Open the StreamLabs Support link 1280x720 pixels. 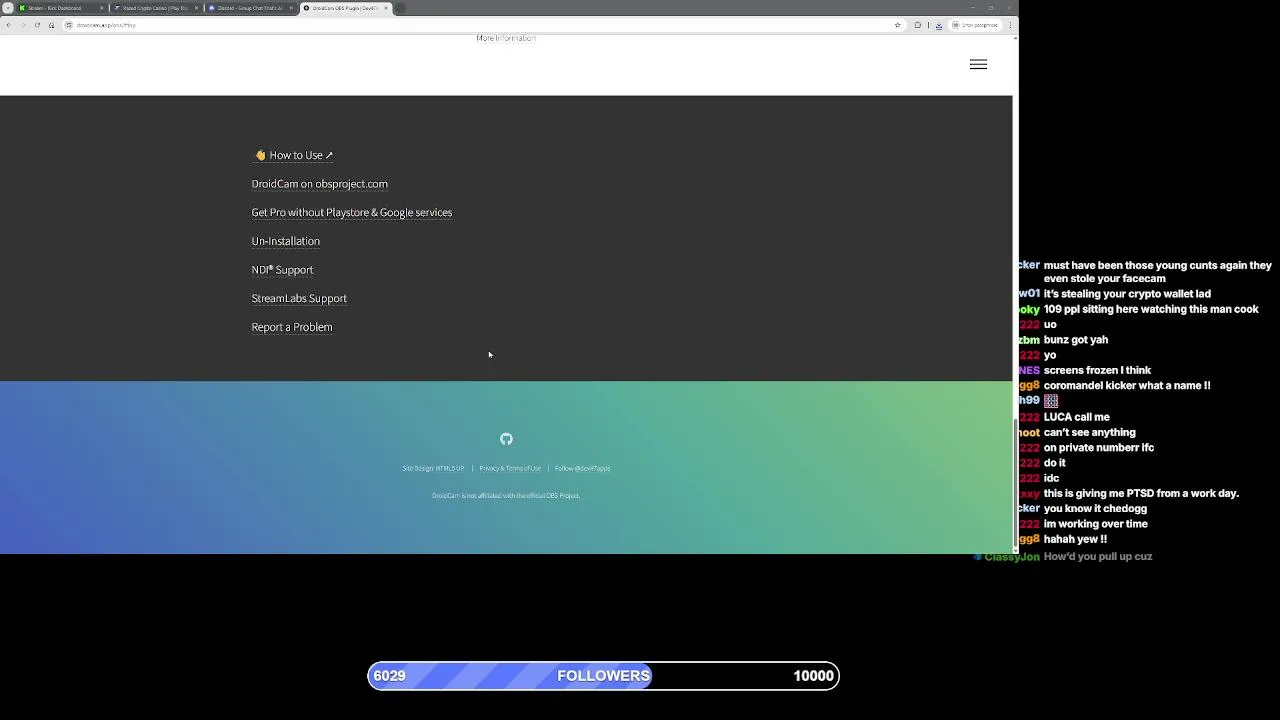[299, 298]
